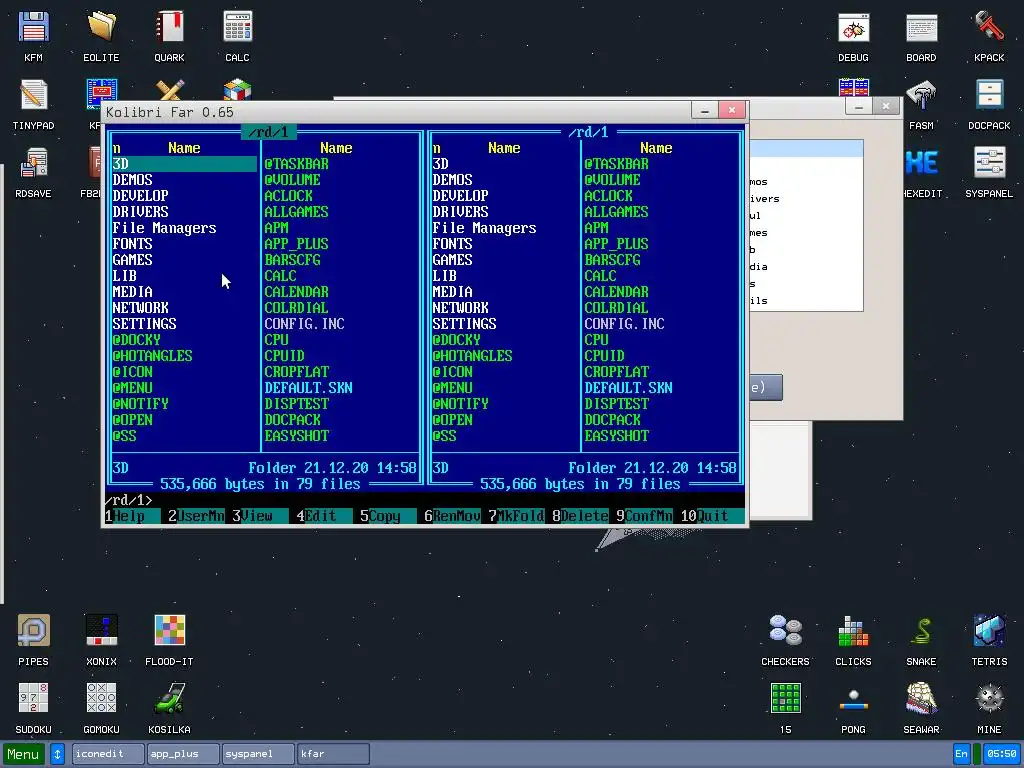This screenshot has height=768, width=1024.
Task: Click 4 Edit function key
Action: (x=324, y=516)
